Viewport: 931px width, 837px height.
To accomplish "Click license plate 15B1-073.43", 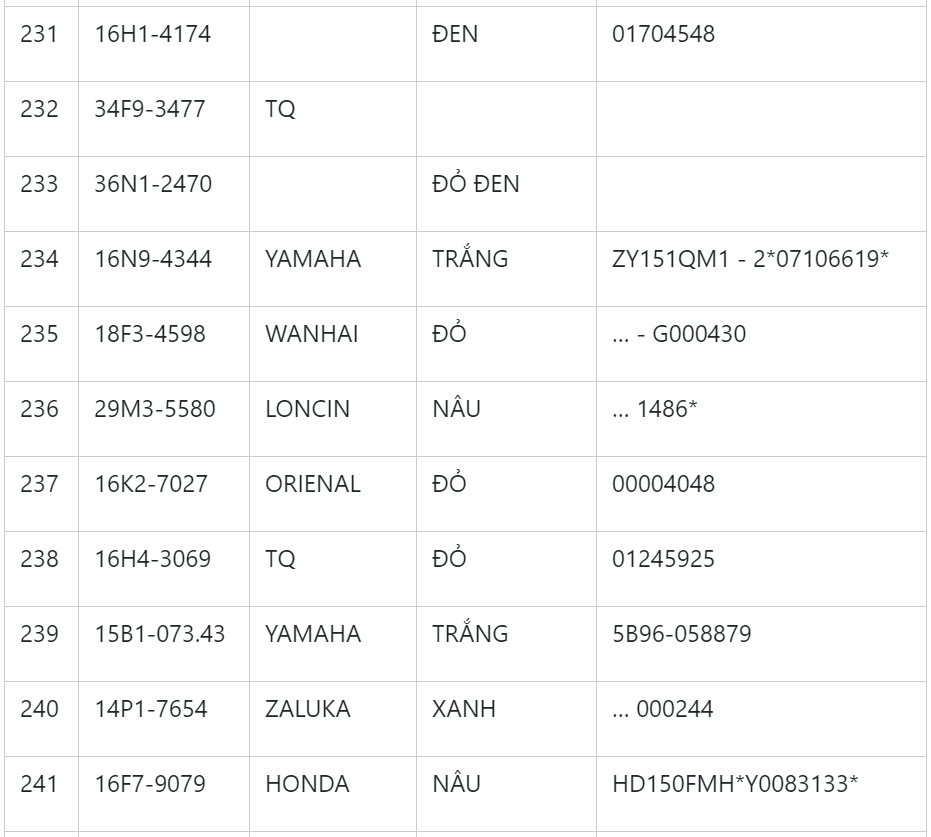I will point(160,634).
